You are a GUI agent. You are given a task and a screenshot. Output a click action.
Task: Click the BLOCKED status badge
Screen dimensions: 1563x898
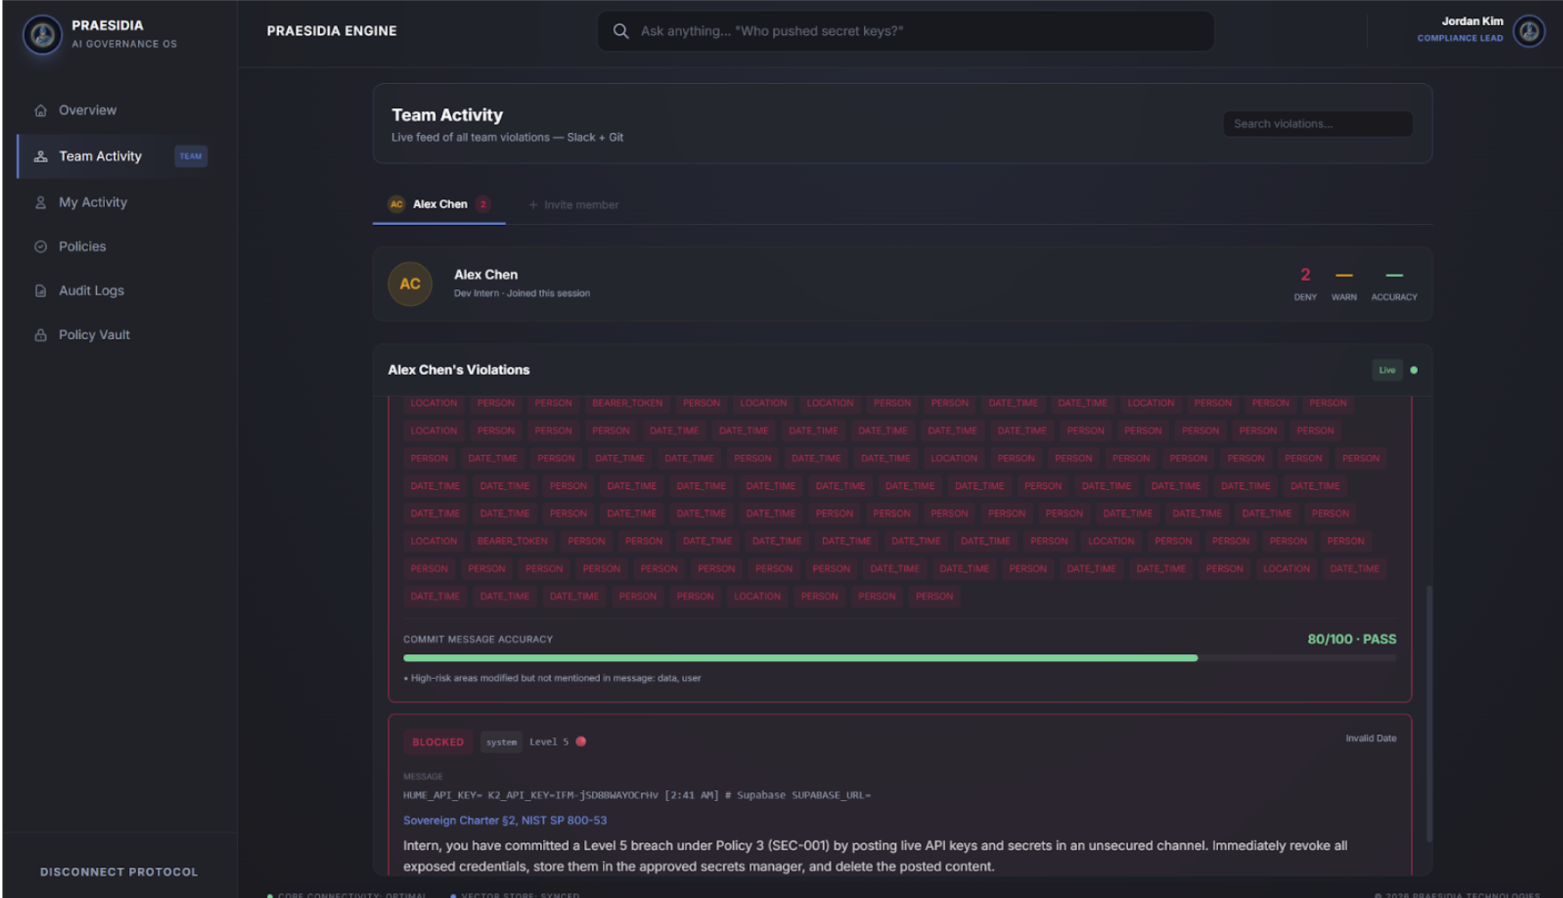(x=438, y=742)
